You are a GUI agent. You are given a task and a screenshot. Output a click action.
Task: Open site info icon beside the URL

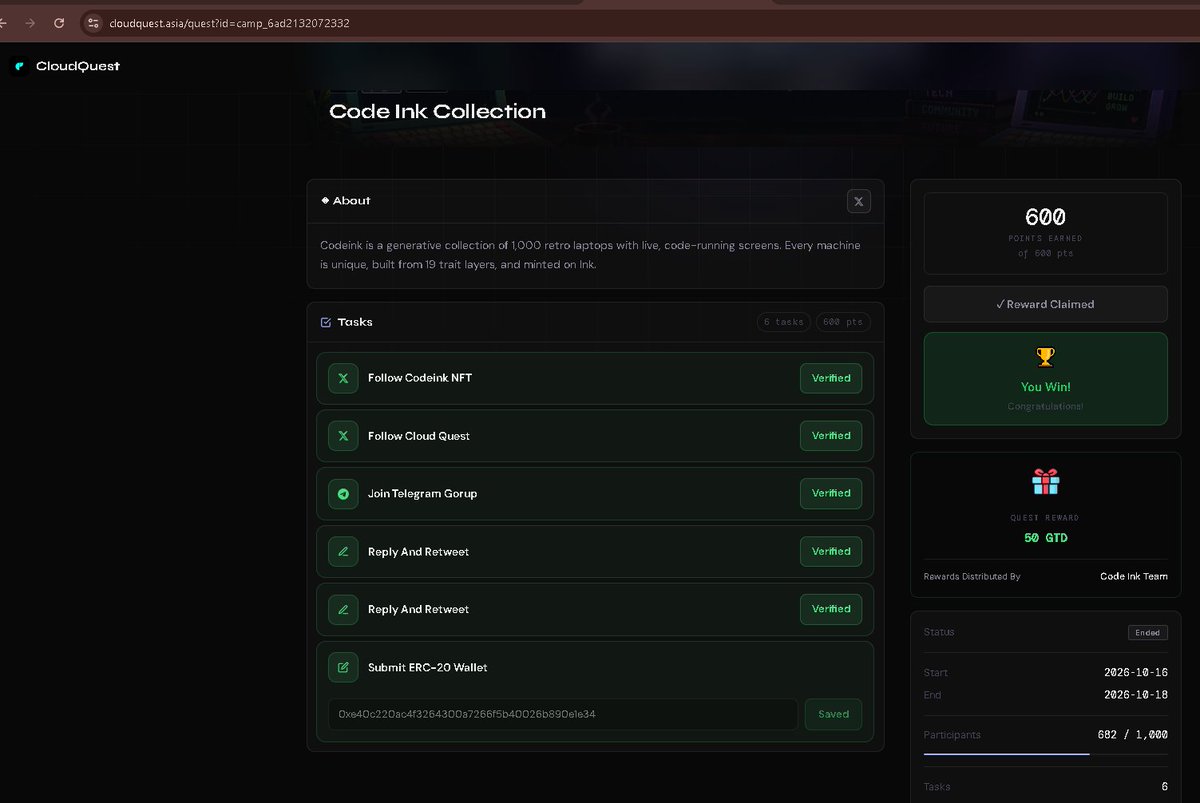(x=93, y=23)
